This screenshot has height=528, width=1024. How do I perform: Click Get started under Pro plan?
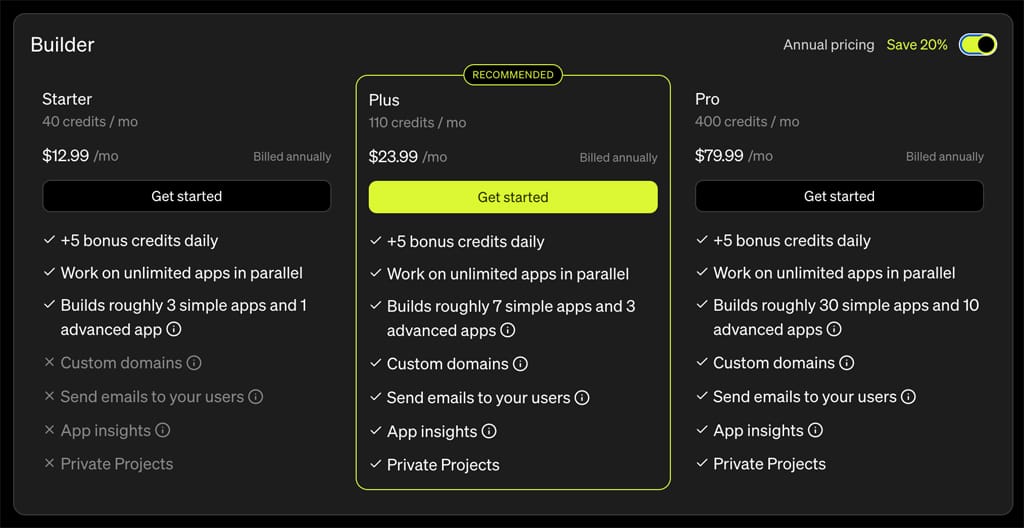[x=839, y=196]
